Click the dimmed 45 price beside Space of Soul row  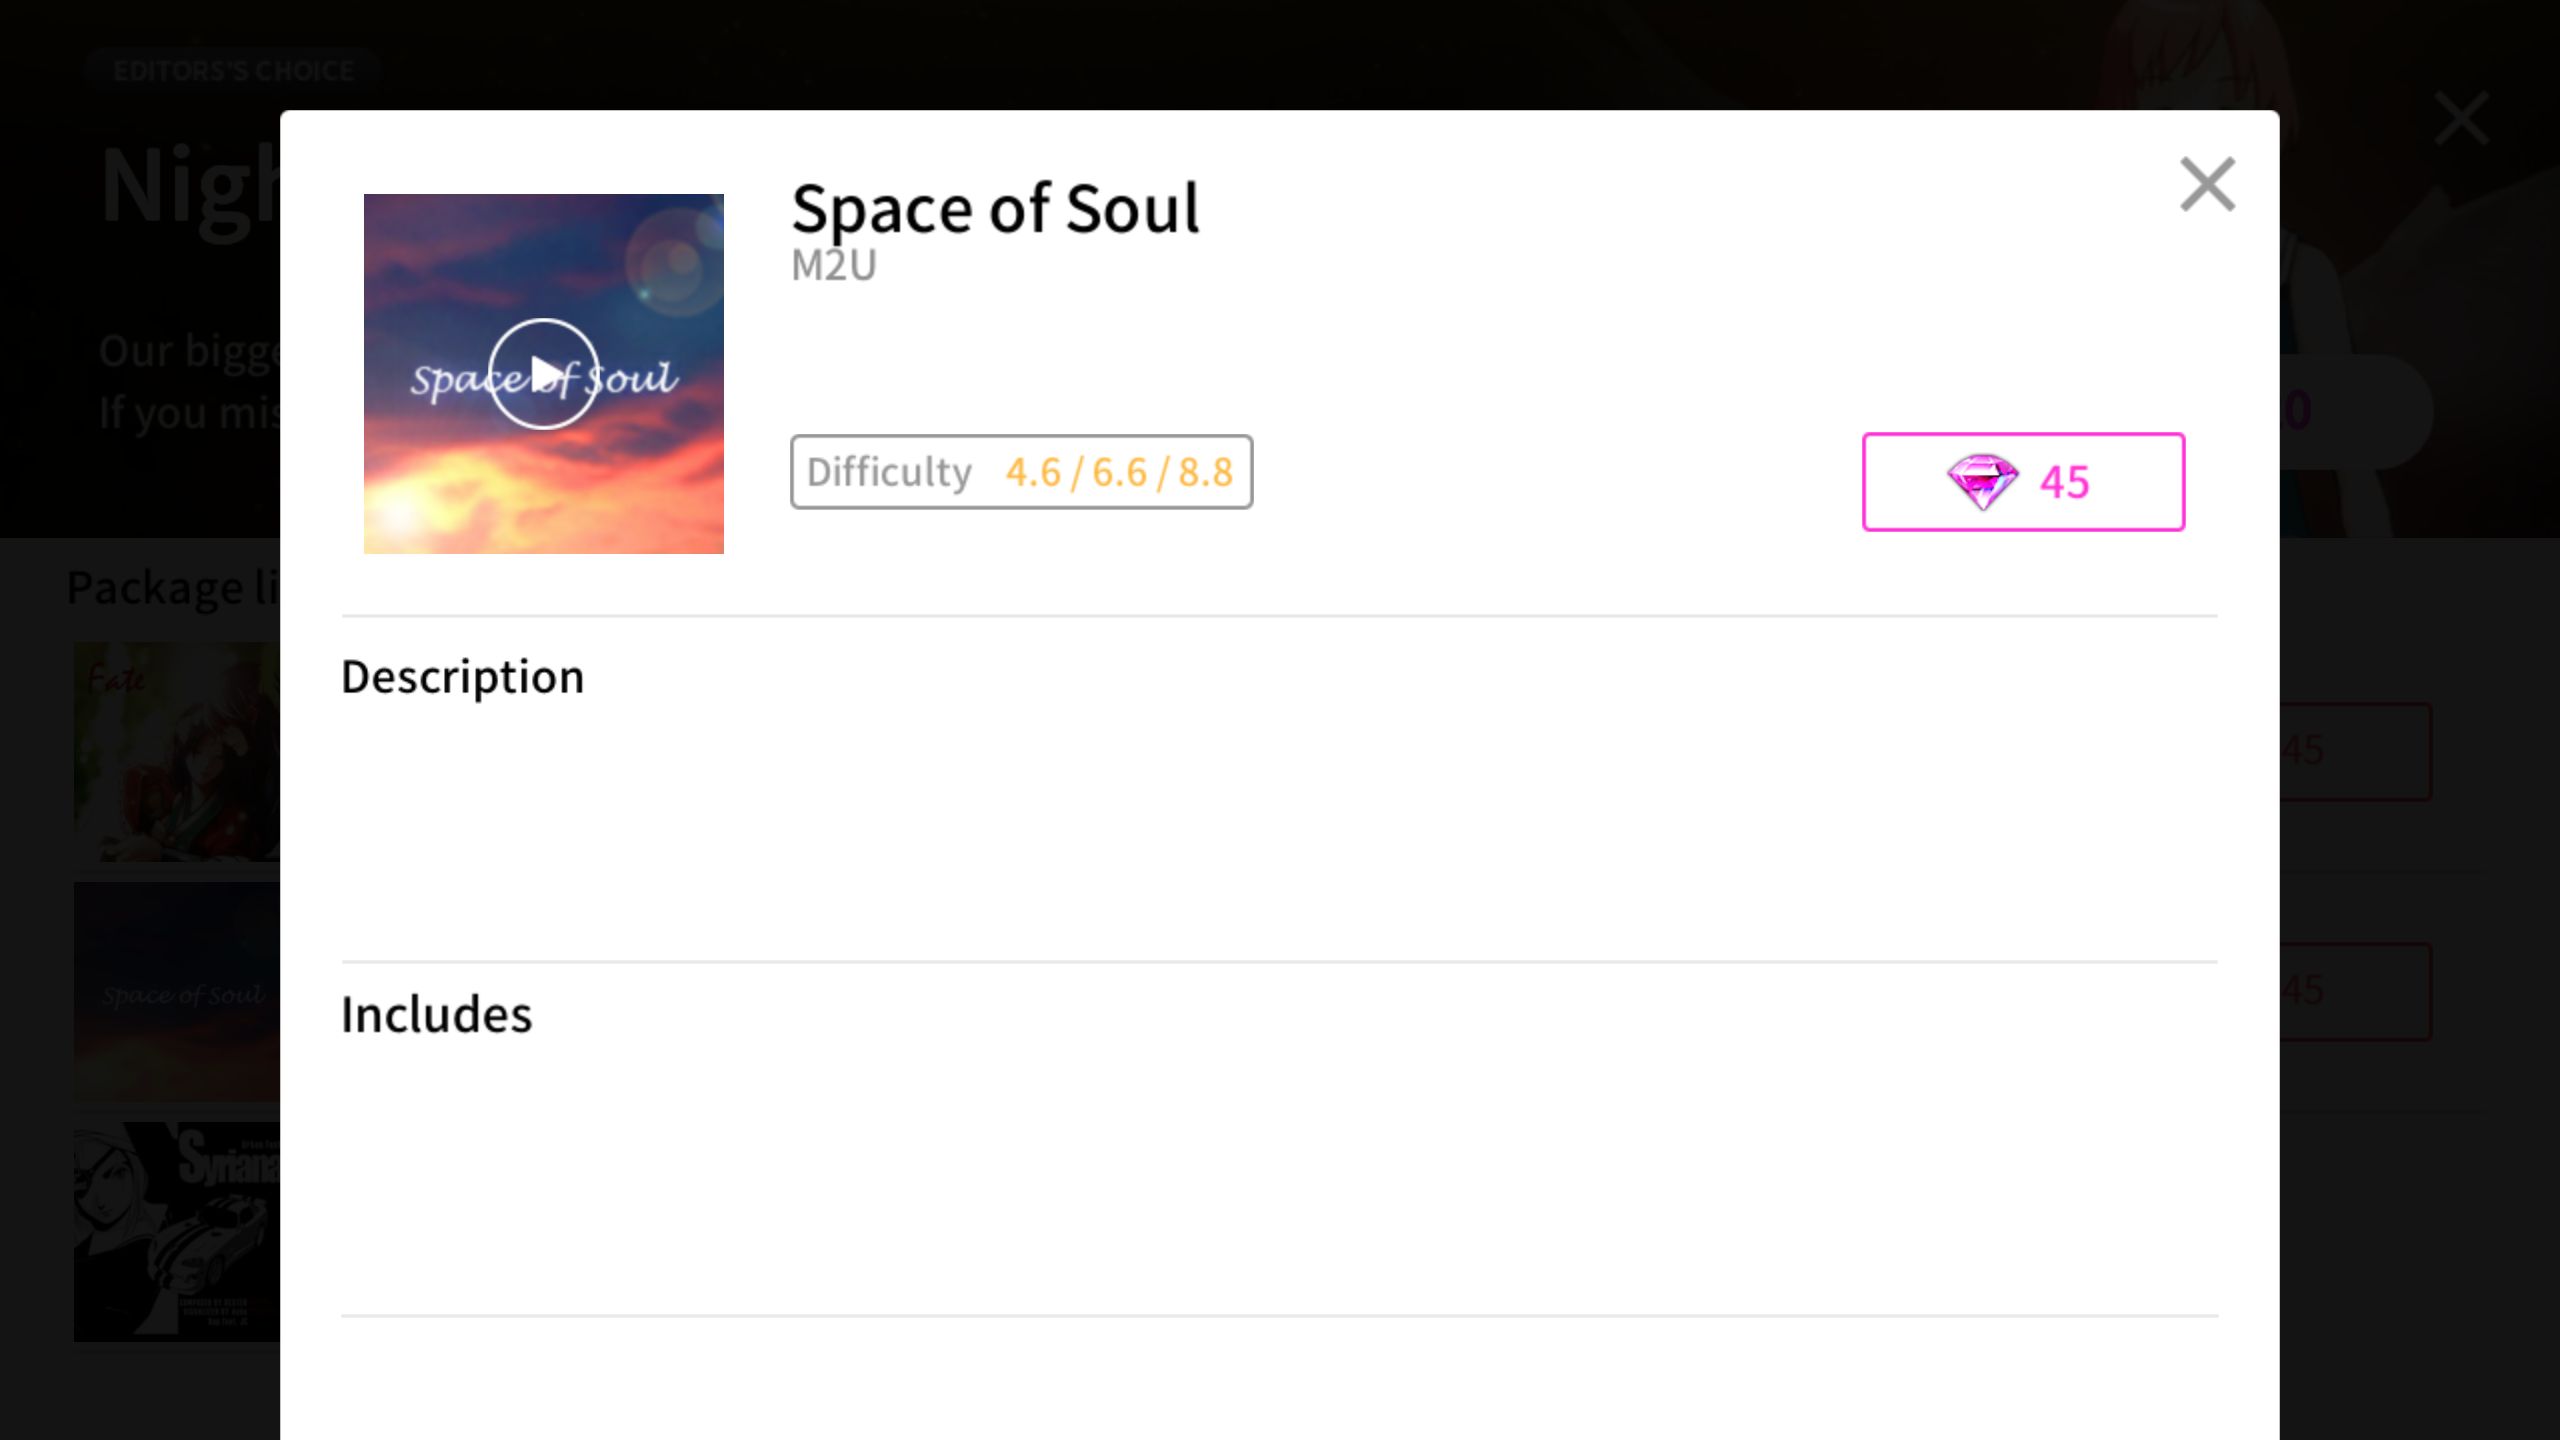pyautogui.click(x=2355, y=991)
